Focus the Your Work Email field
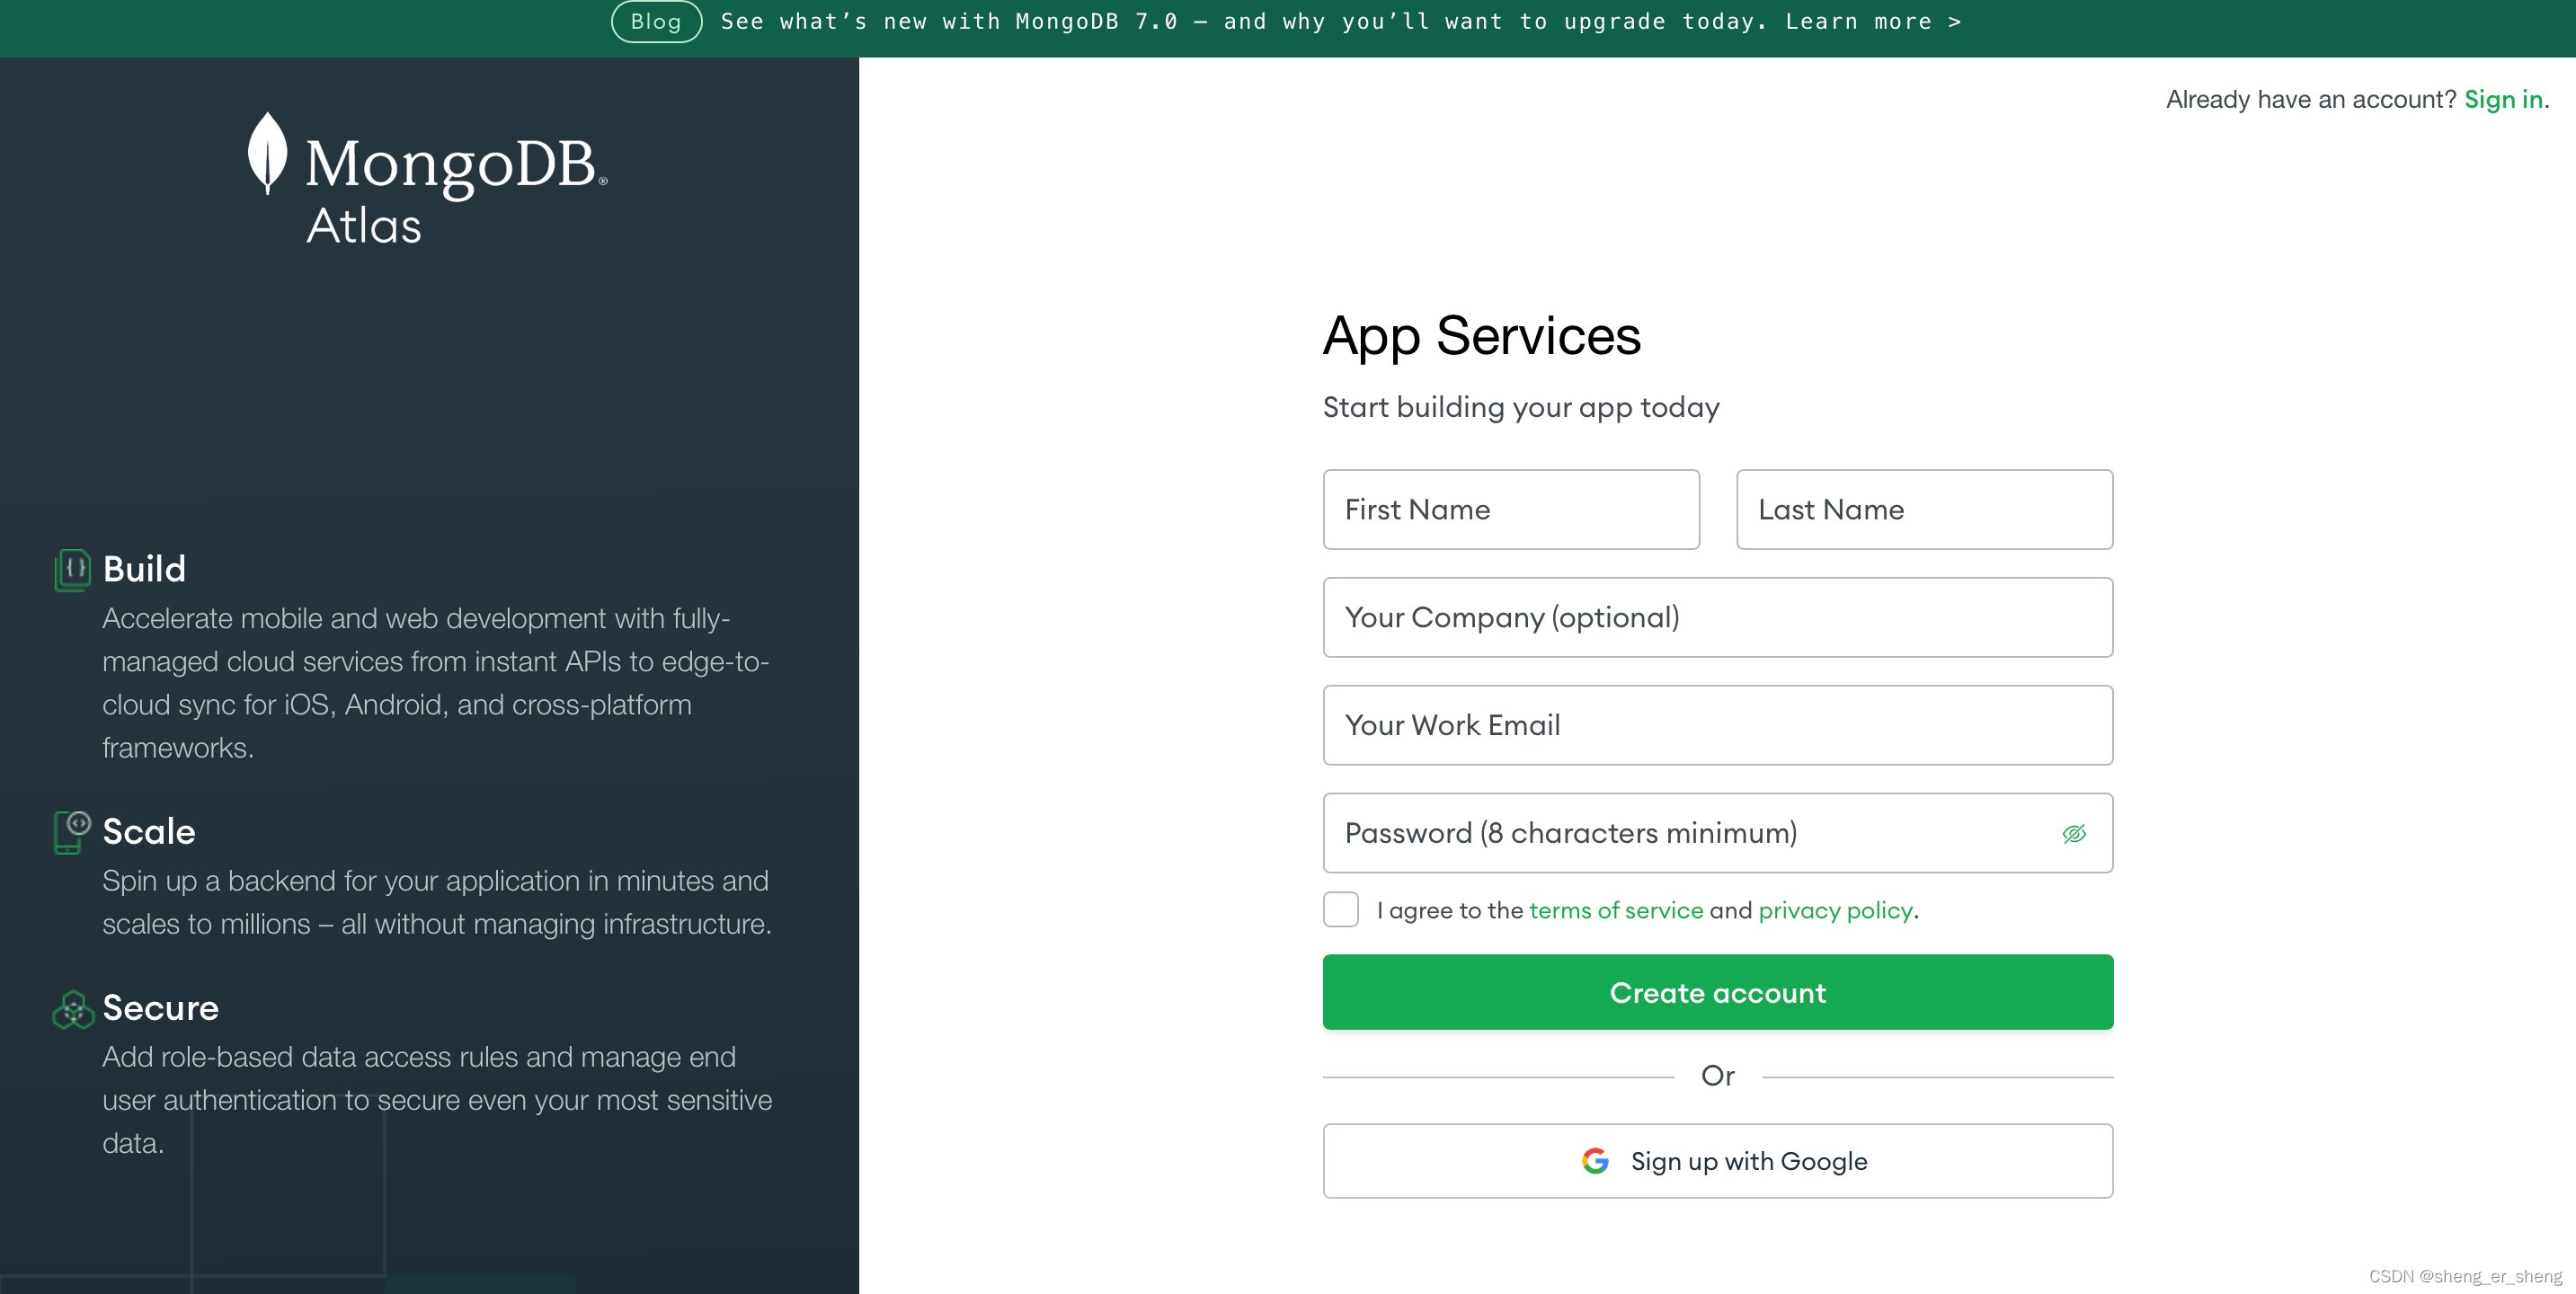The height and width of the screenshot is (1294, 2576). click(x=1717, y=725)
